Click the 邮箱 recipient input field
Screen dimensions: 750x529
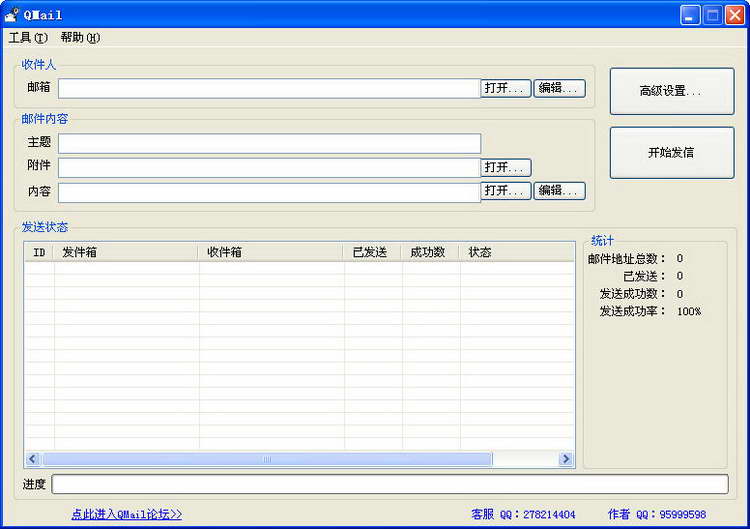269,88
